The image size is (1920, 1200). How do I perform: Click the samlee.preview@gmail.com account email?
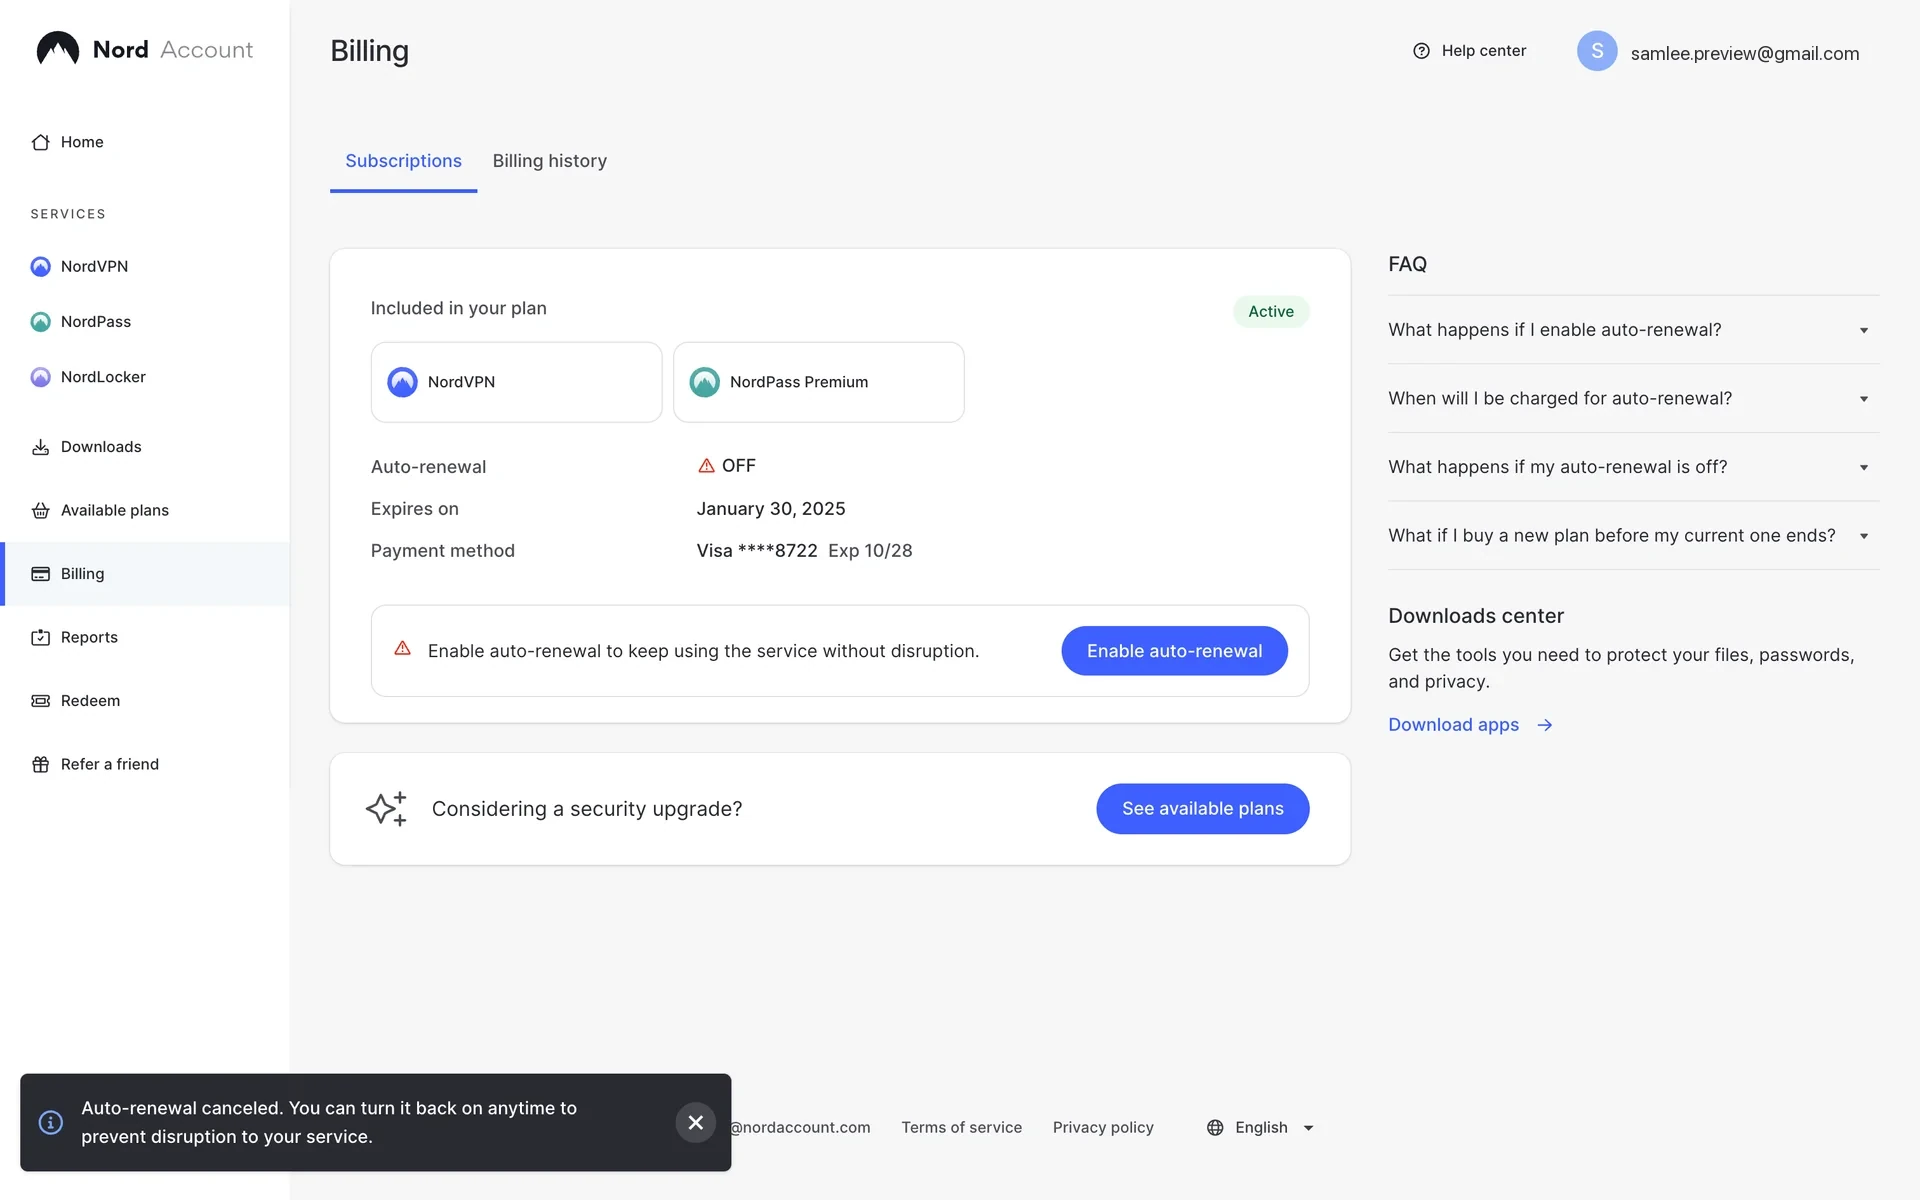(1745, 54)
